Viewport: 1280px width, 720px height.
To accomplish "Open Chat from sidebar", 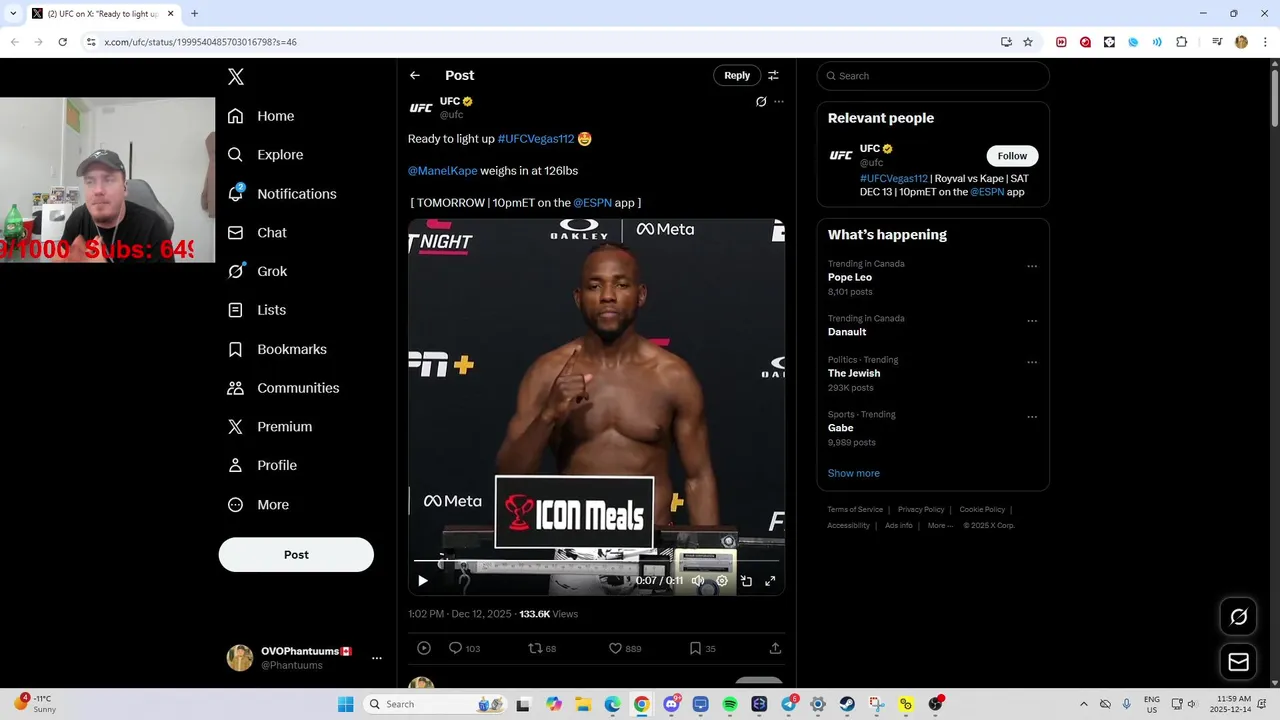I will (x=257, y=233).
